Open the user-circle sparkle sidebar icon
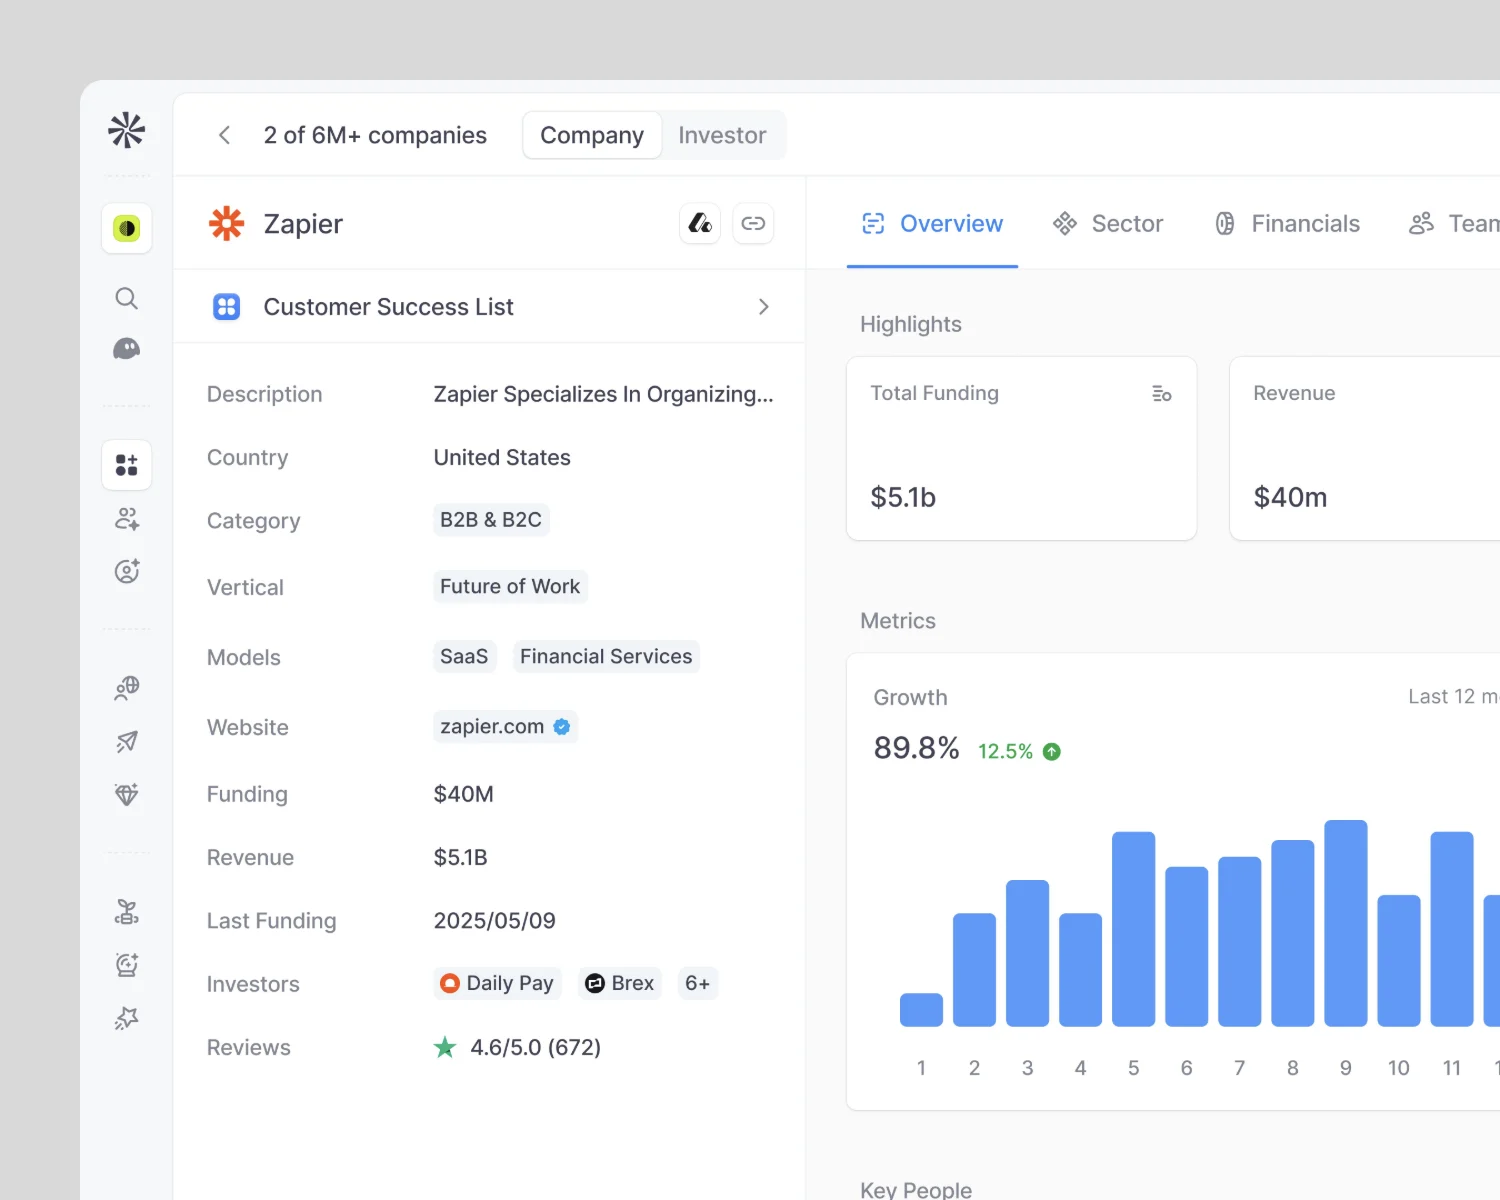 [127, 571]
